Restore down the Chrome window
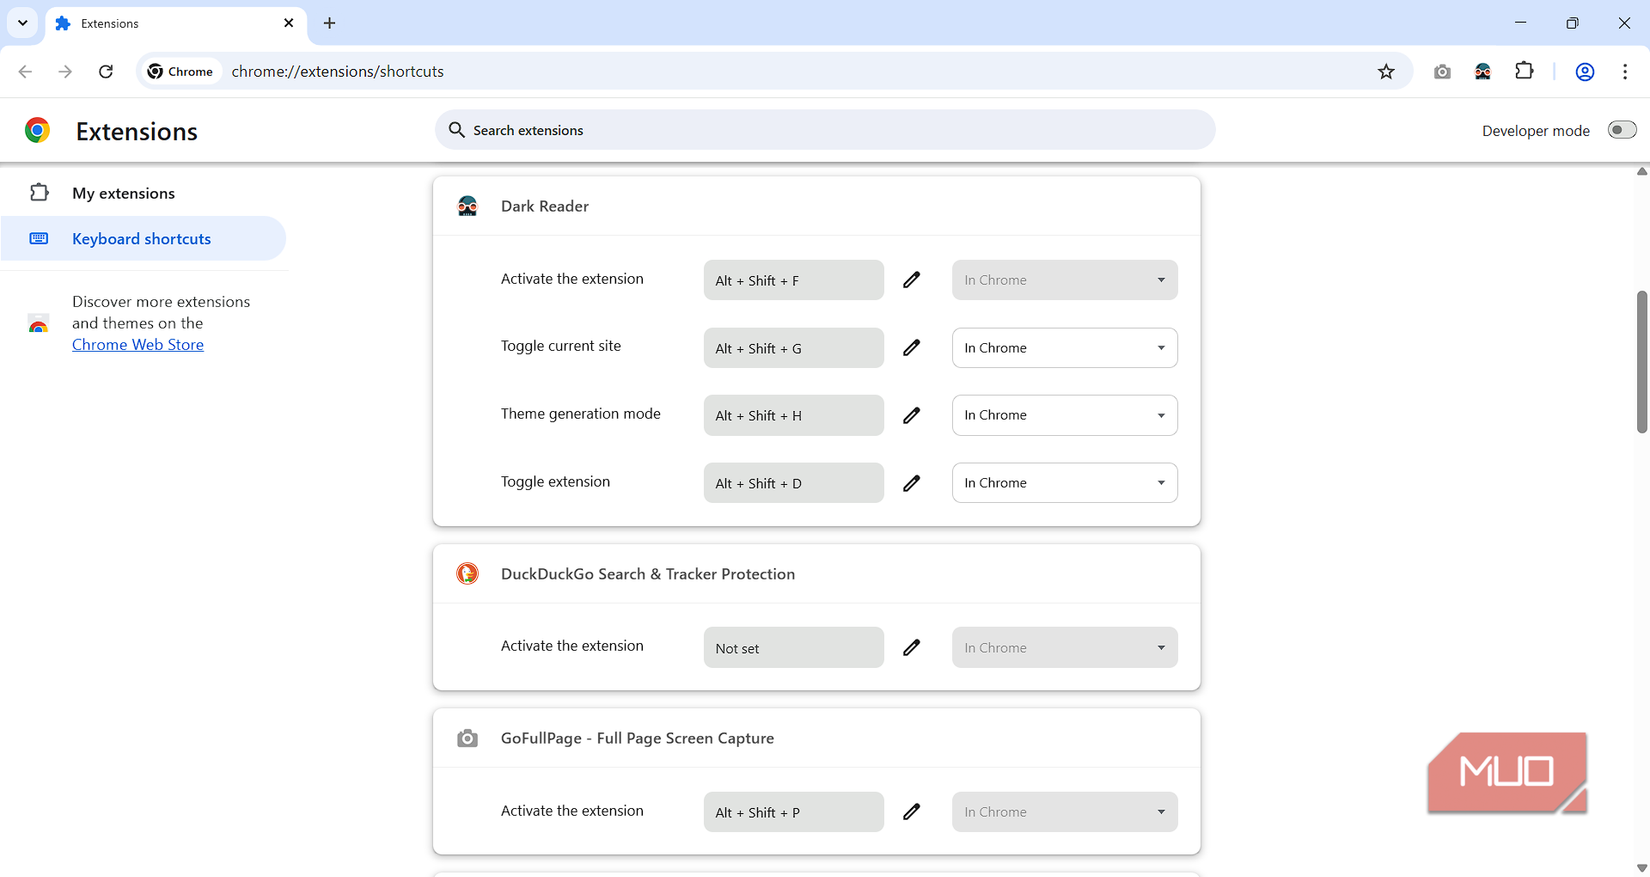This screenshot has height=877, width=1650. pyautogui.click(x=1572, y=23)
